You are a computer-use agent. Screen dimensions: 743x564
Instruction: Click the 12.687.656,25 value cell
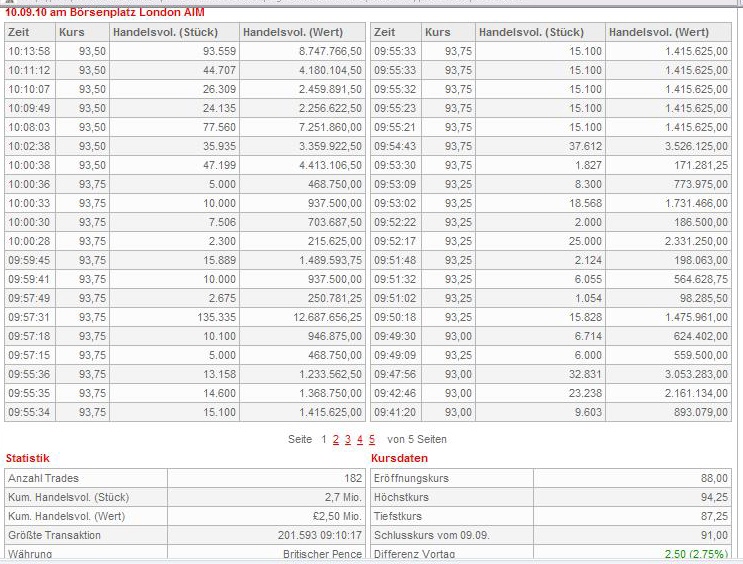pos(302,317)
